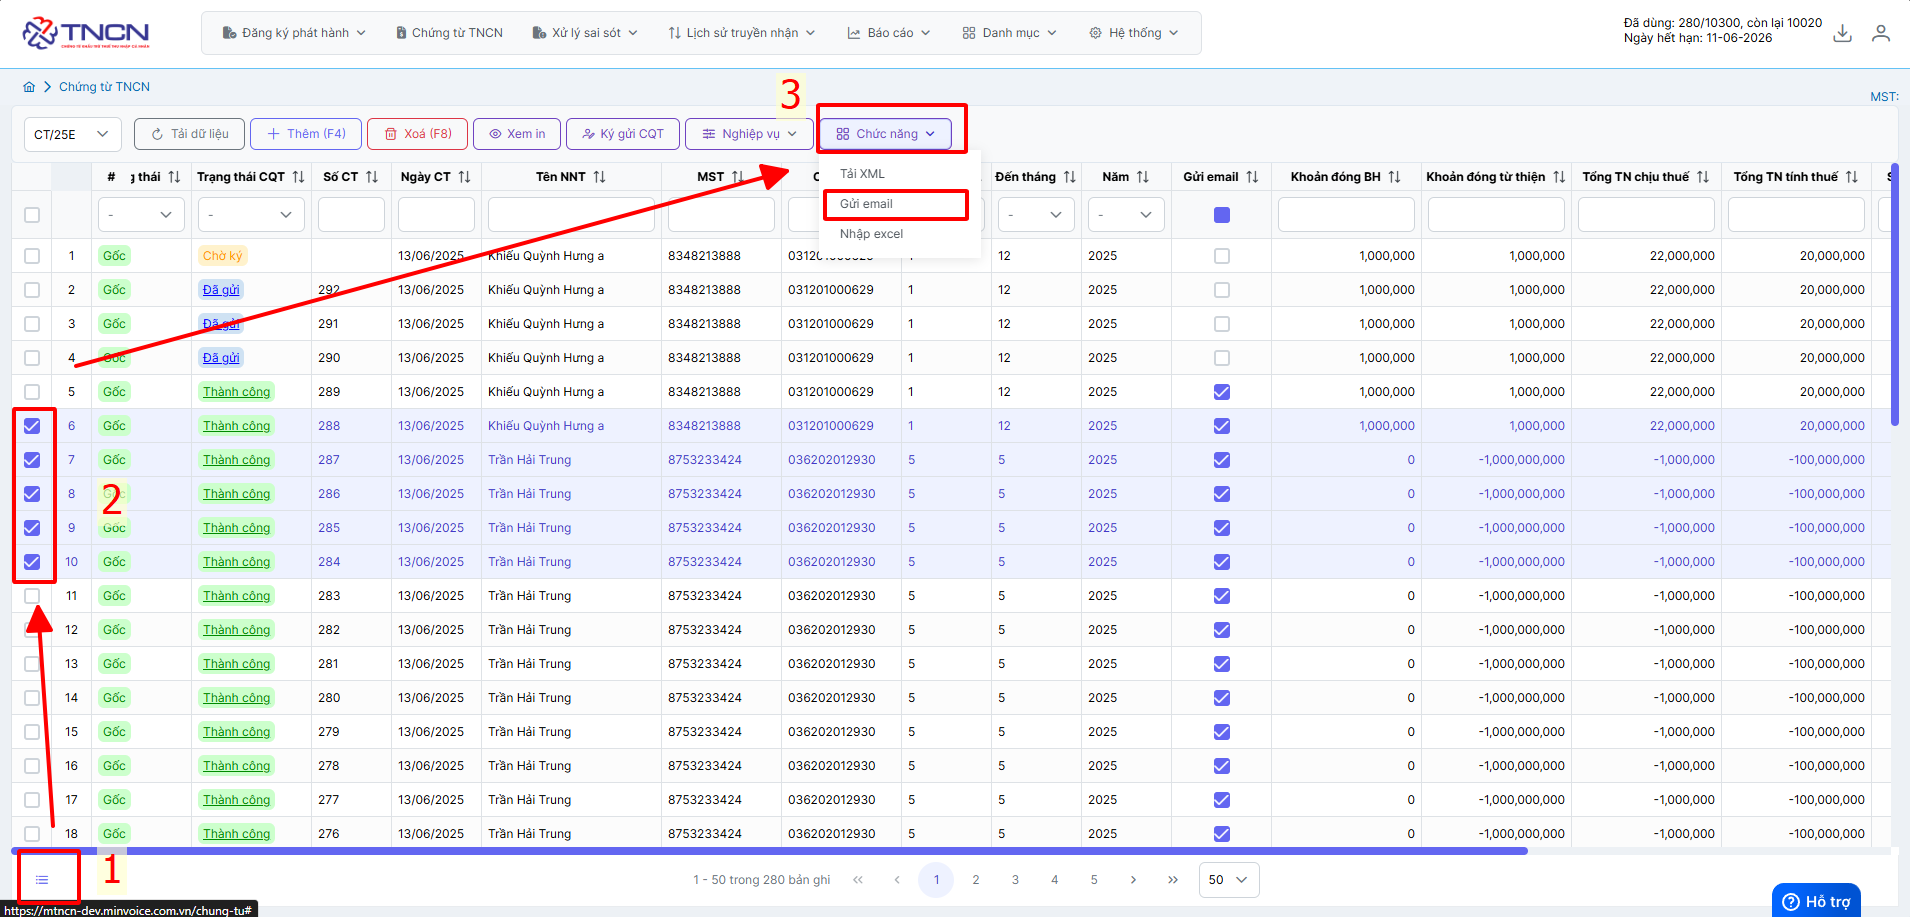Open the Trạng thái filter dropdown

pos(141,215)
